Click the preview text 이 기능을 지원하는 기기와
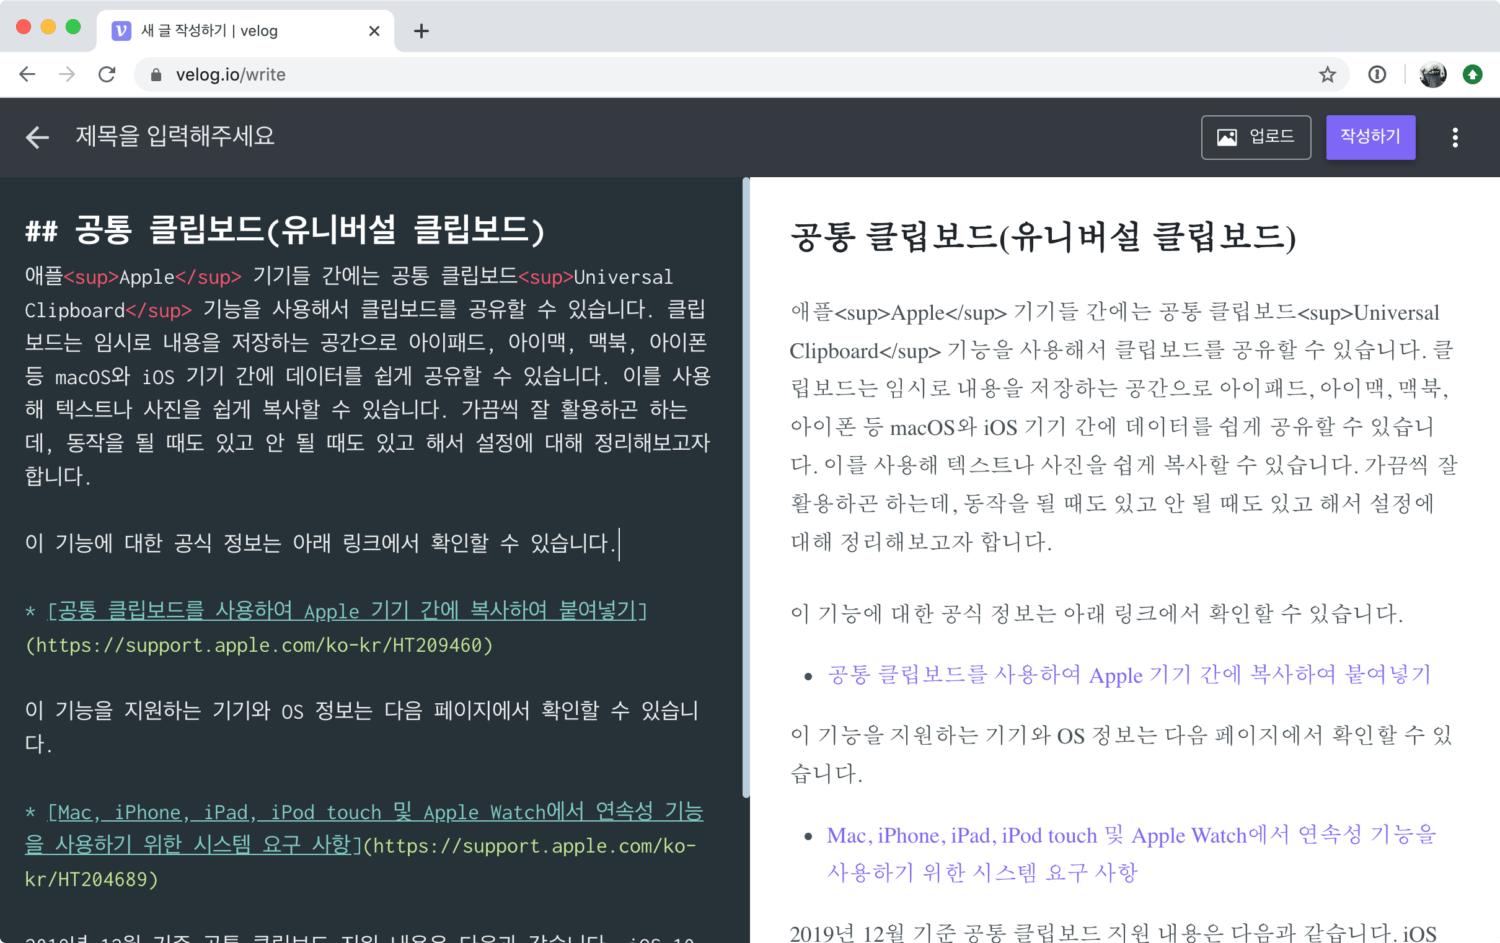The height and width of the screenshot is (943, 1500). [x=1121, y=754]
